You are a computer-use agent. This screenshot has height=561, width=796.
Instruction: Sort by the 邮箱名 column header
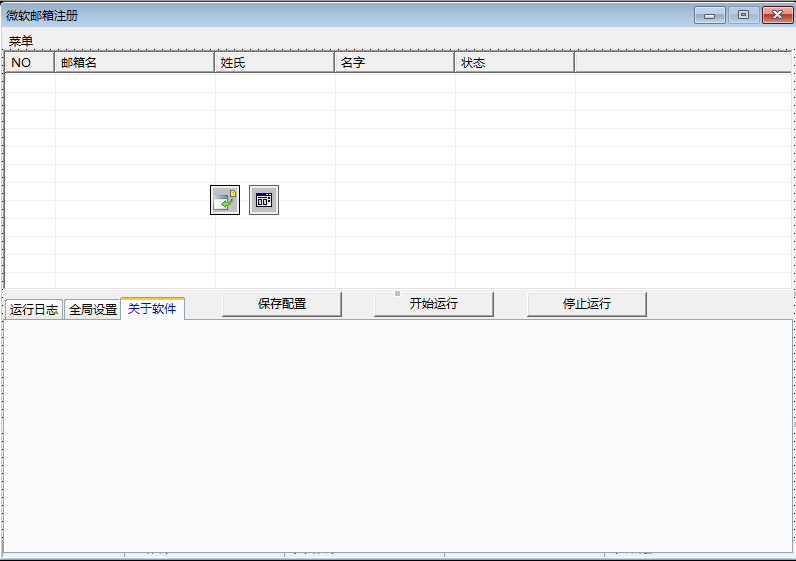pos(135,63)
